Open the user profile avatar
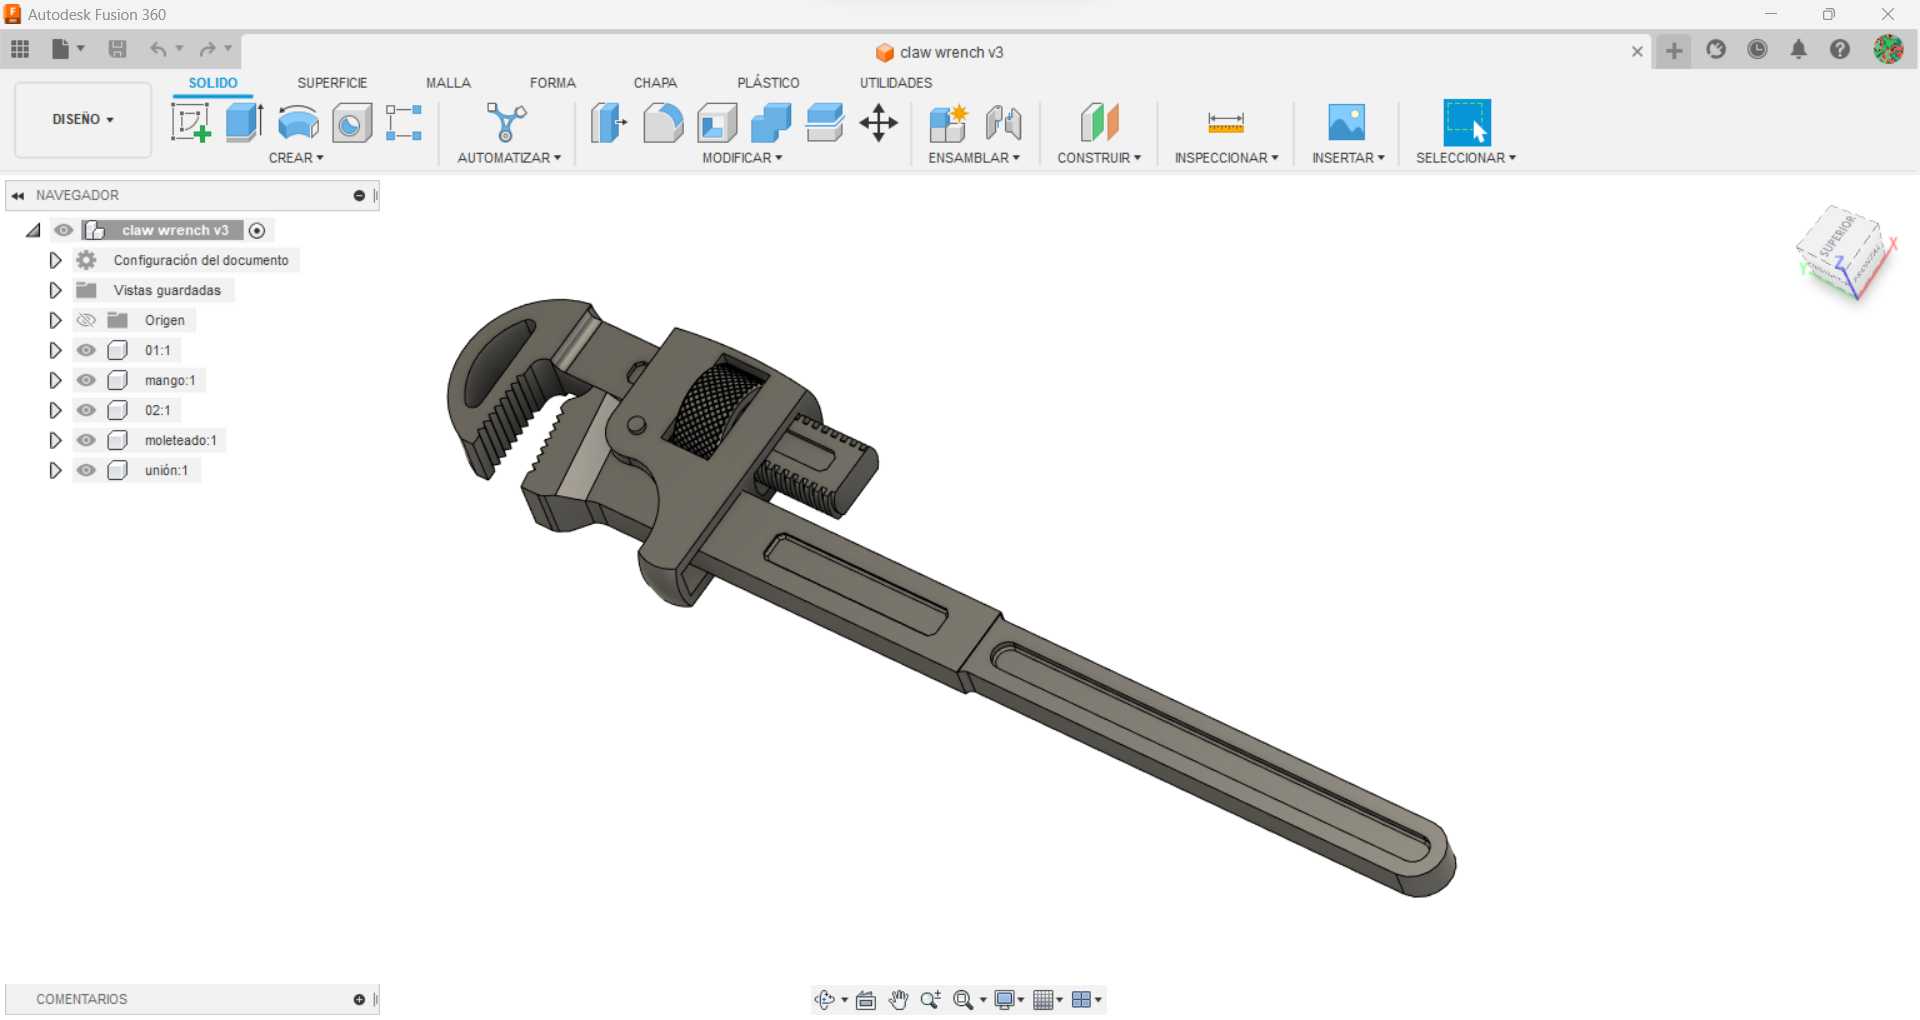Screen dimensions: 1920x1020 pyautogui.click(x=1888, y=49)
